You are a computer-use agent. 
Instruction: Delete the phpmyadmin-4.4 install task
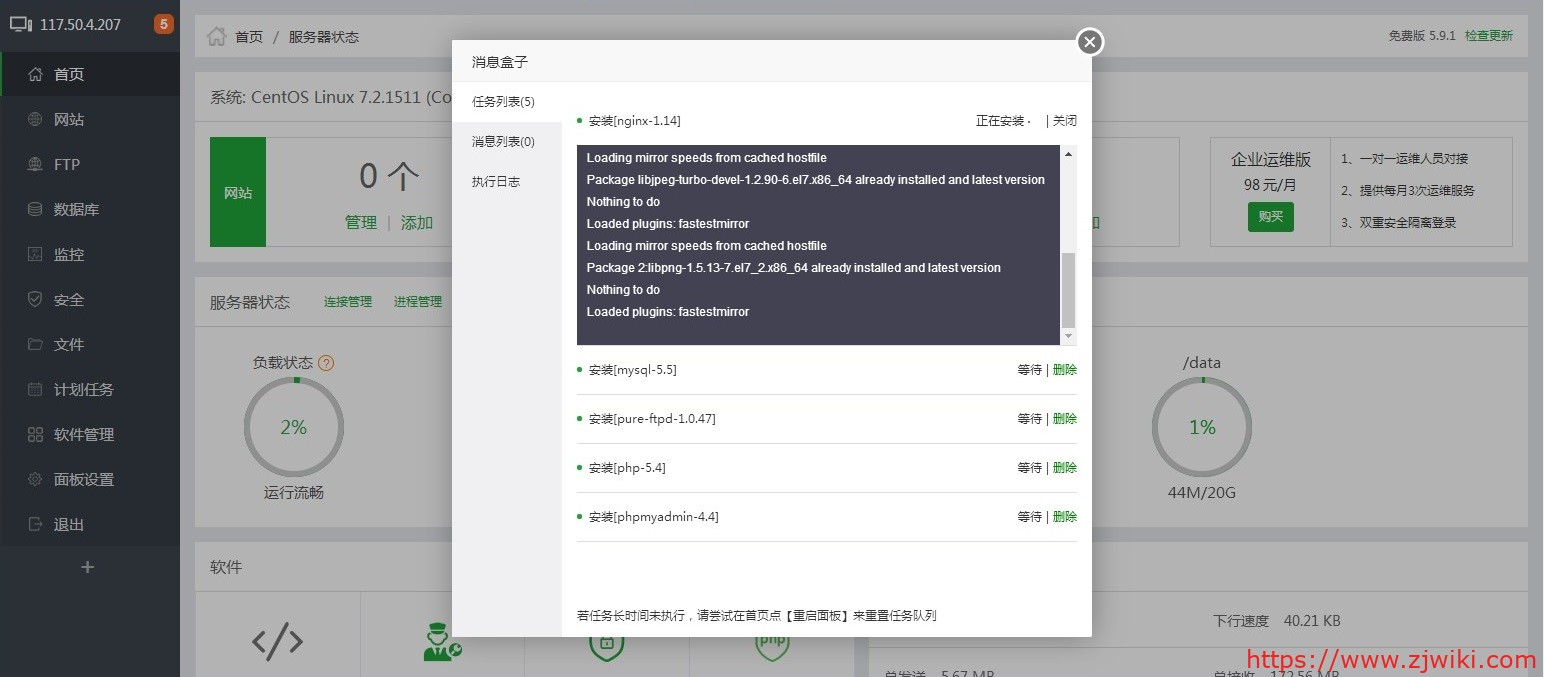click(x=1065, y=517)
